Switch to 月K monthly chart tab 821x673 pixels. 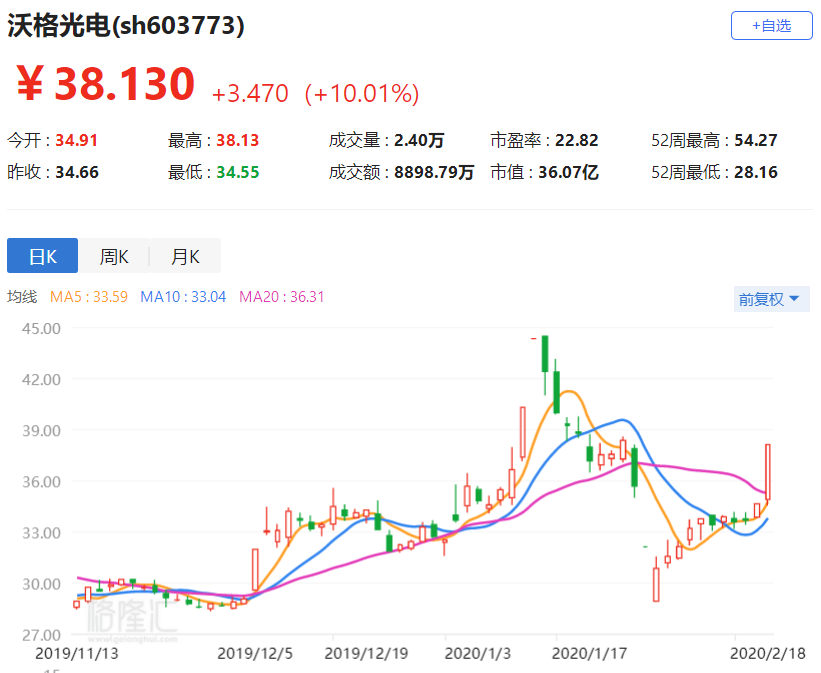click(185, 256)
